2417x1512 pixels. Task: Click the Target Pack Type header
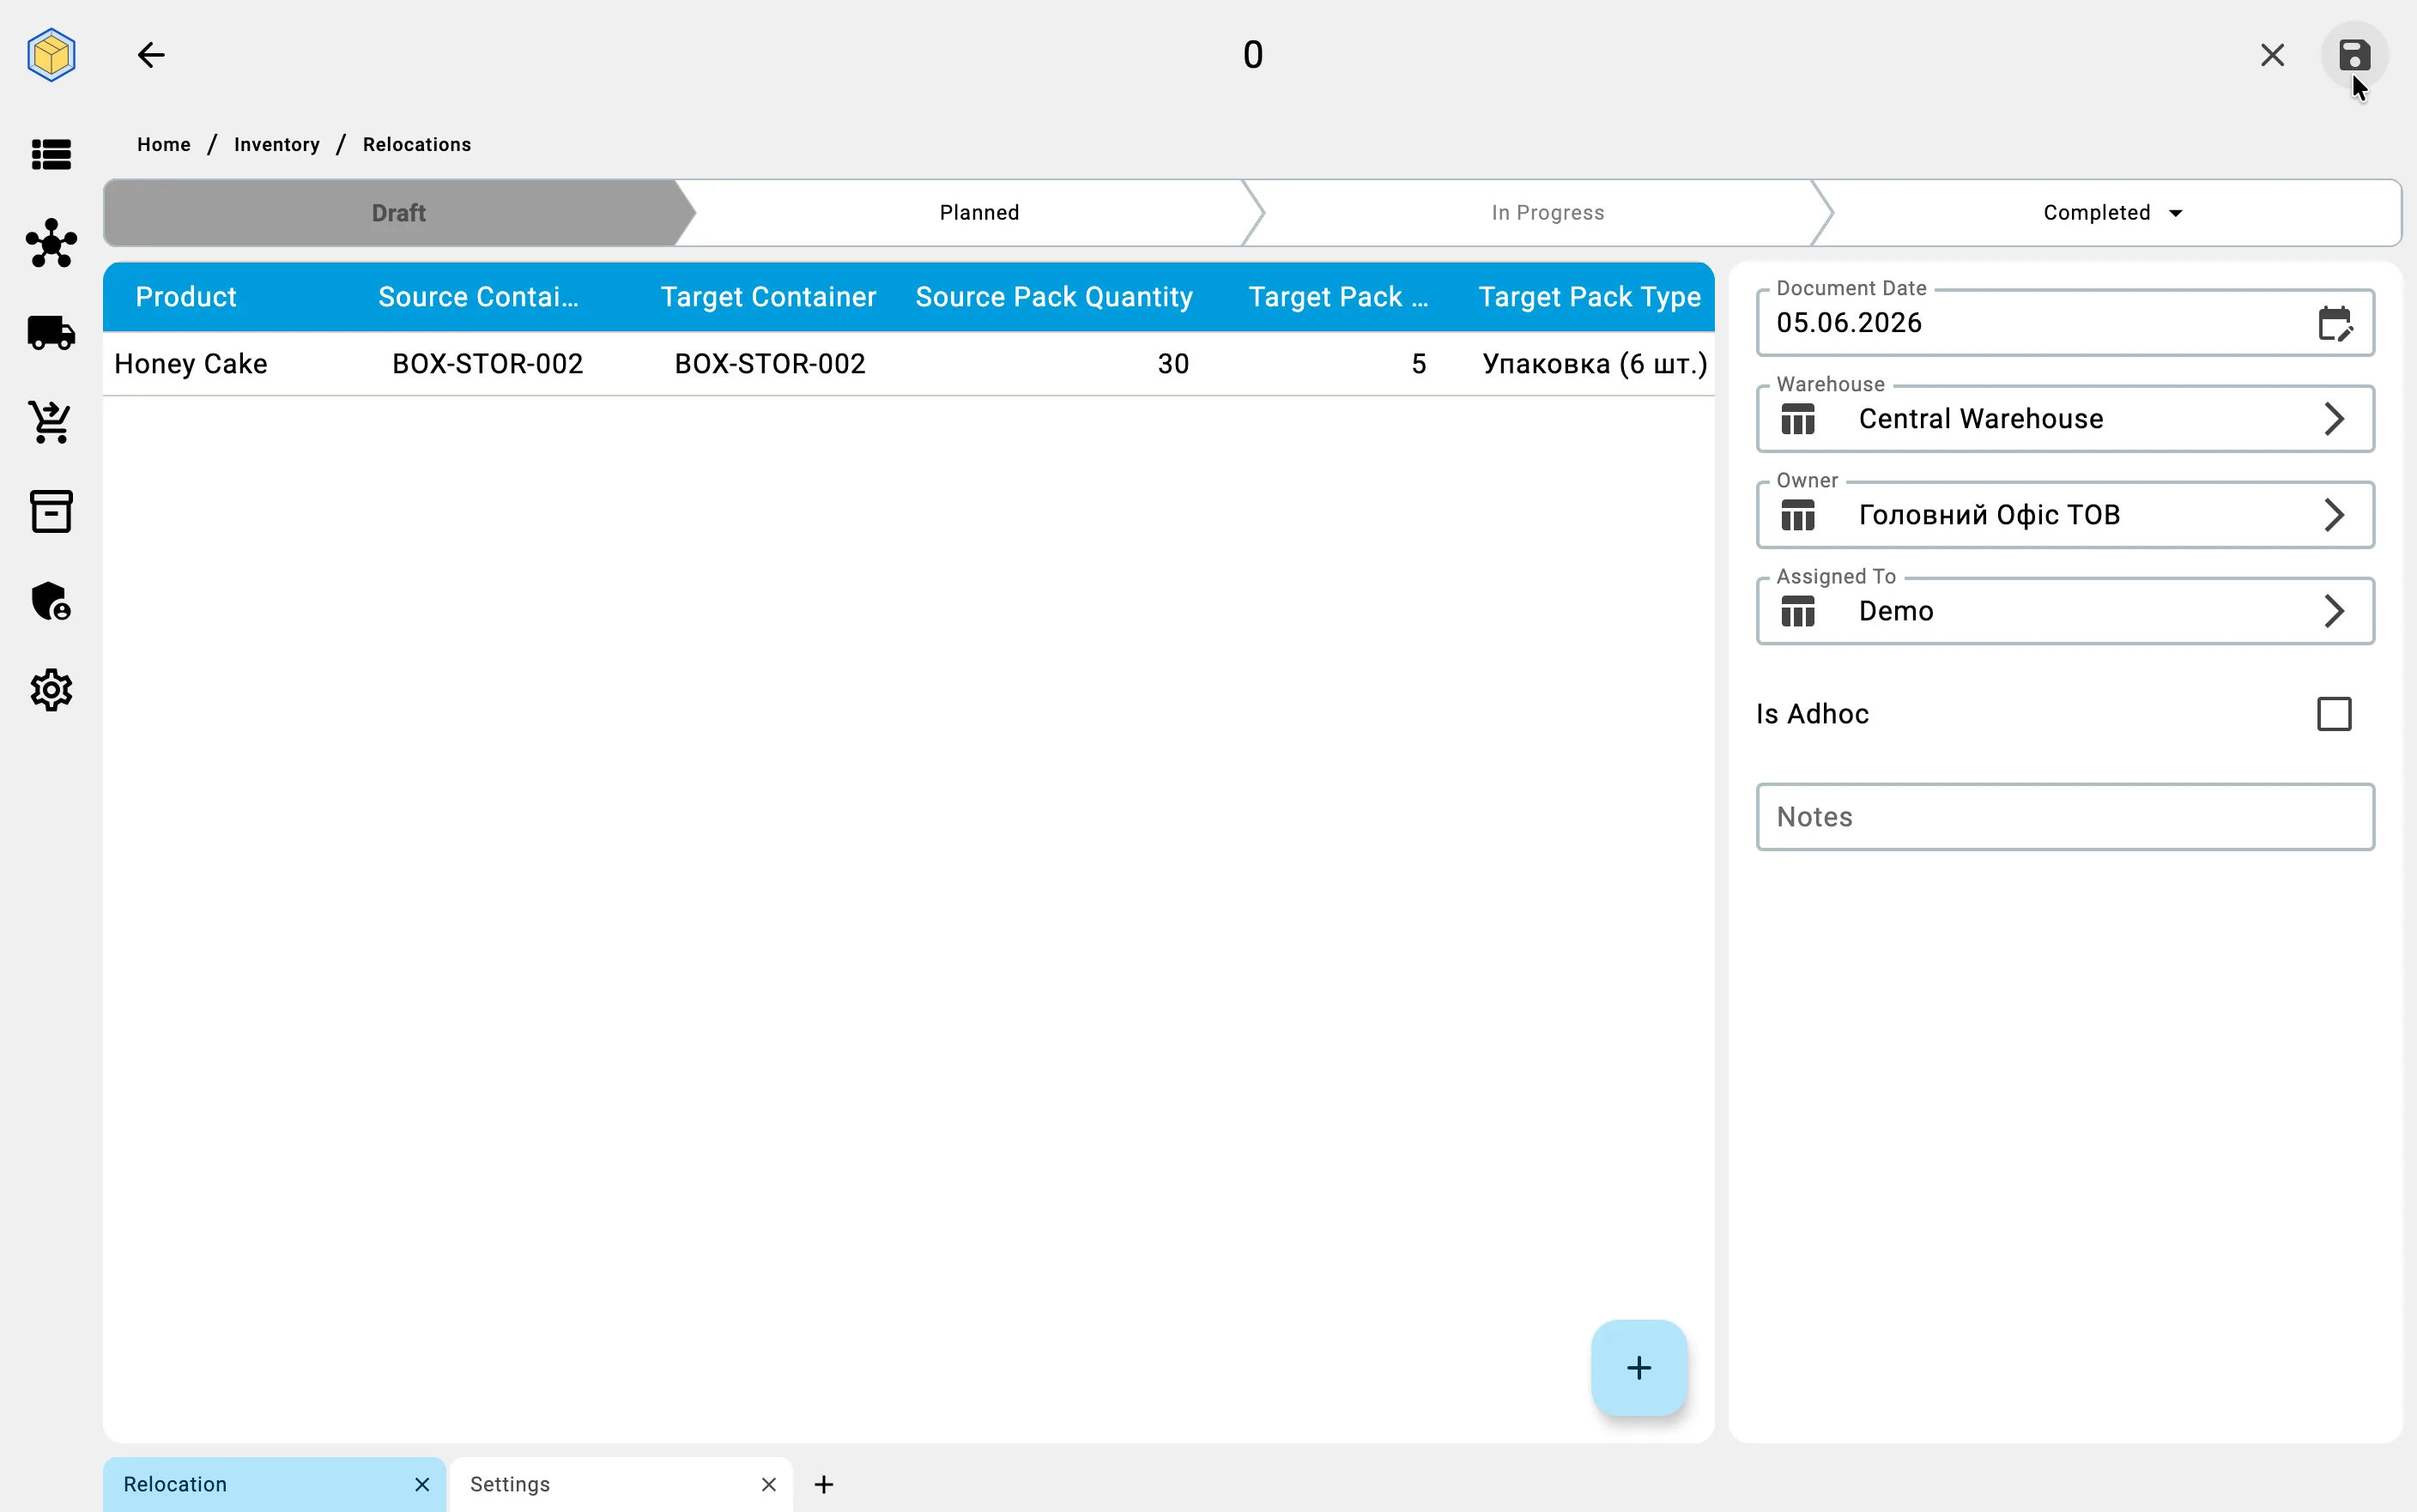coord(1589,297)
